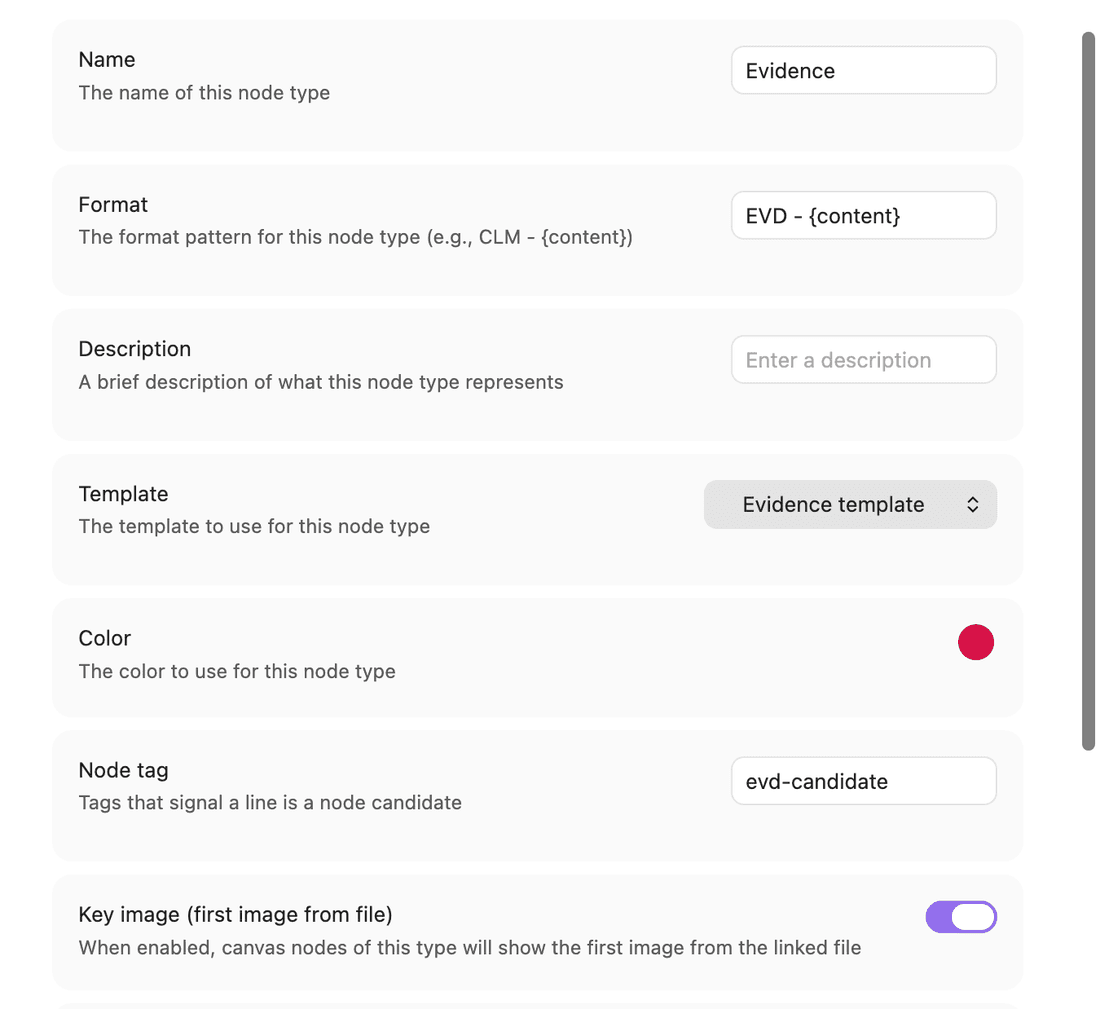
Task: Disable the Key image toggle
Action: 961,917
